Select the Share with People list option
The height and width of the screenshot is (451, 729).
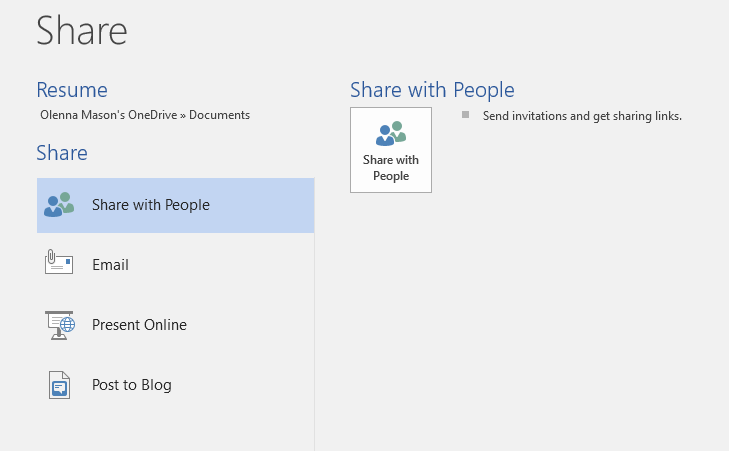pos(151,205)
